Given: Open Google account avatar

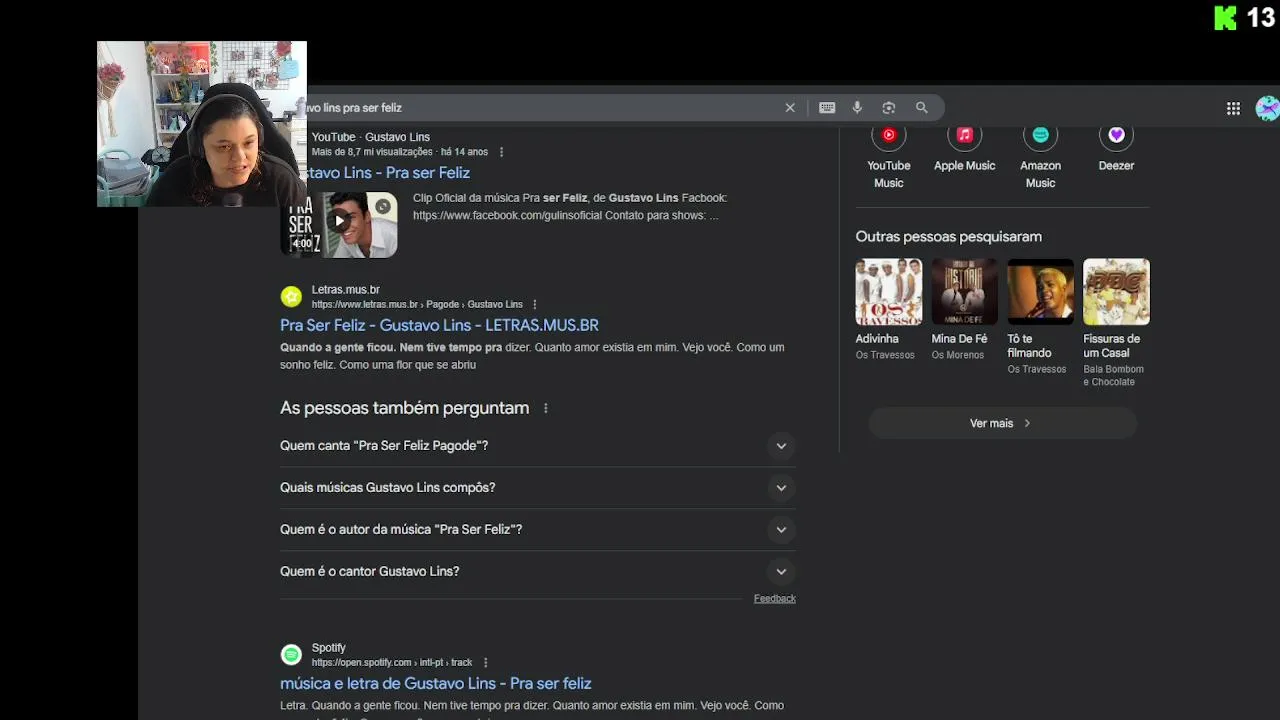Looking at the screenshot, I should coord(1267,109).
